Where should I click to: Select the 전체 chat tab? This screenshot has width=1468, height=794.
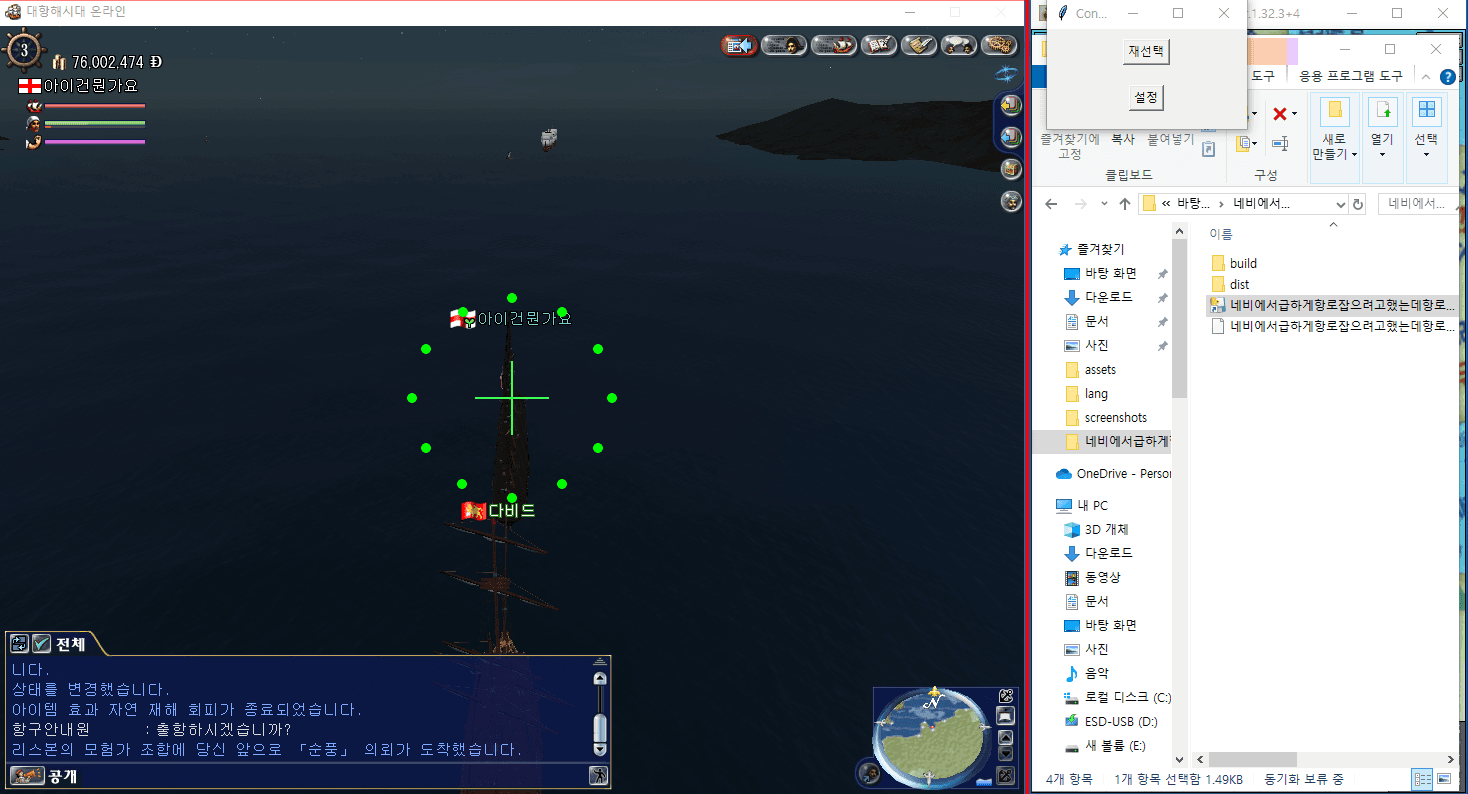coord(71,644)
